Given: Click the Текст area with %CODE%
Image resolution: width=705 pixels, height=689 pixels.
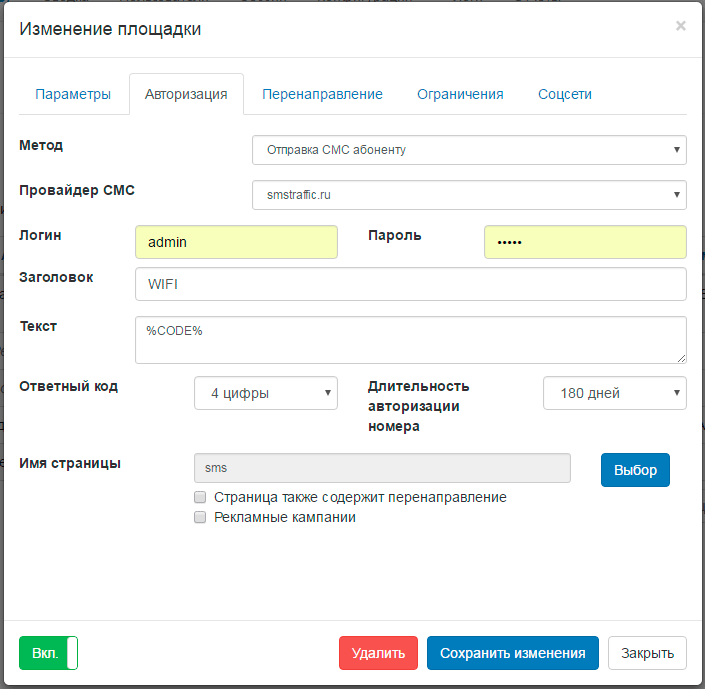Looking at the screenshot, I should pyautogui.click(x=410, y=340).
